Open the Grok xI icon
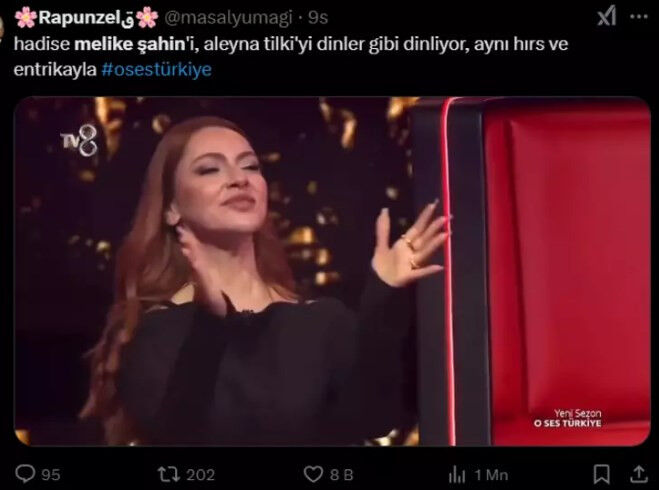The image size is (659, 490). point(607,17)
